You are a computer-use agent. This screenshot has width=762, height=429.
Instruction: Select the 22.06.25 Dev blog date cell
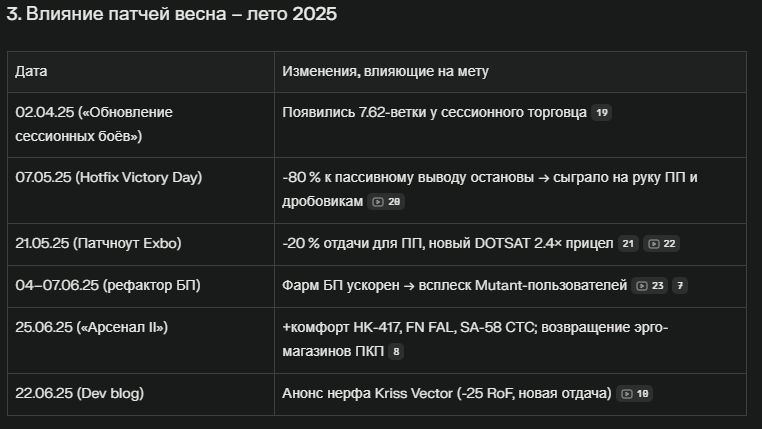pyautogui.click(x=141, y=394)
